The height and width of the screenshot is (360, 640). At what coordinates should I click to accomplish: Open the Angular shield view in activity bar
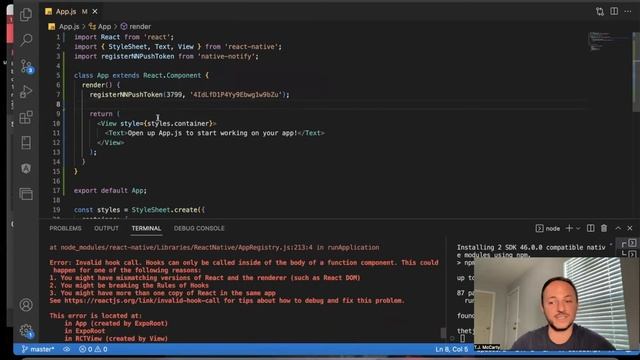(26, 169)
